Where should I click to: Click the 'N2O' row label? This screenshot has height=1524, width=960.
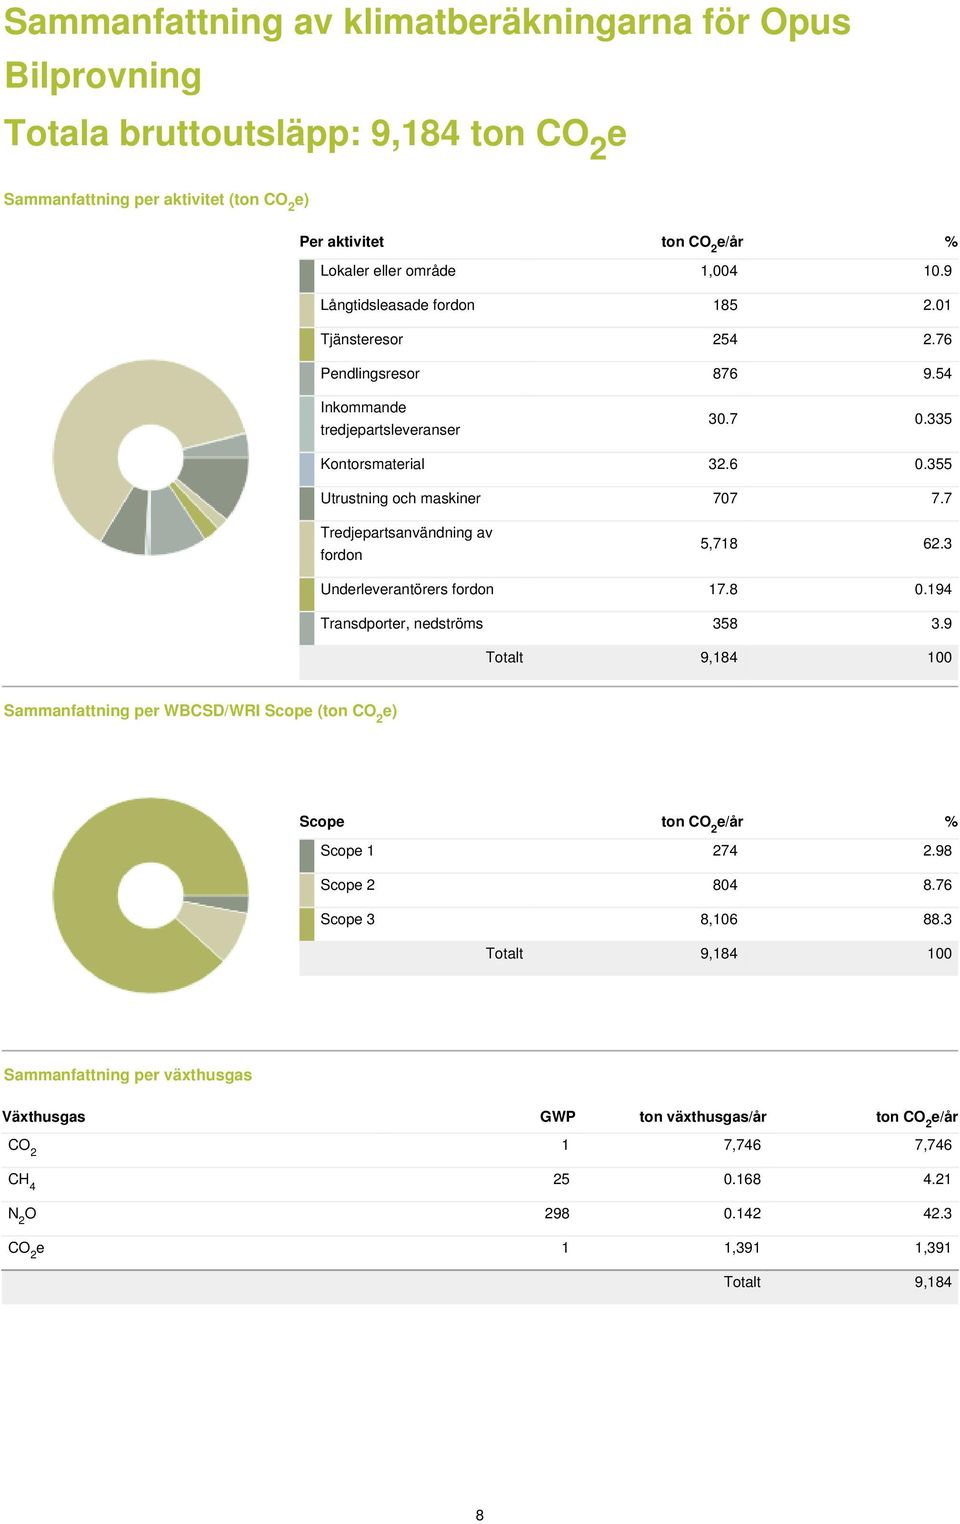(x=22, y=1215)
